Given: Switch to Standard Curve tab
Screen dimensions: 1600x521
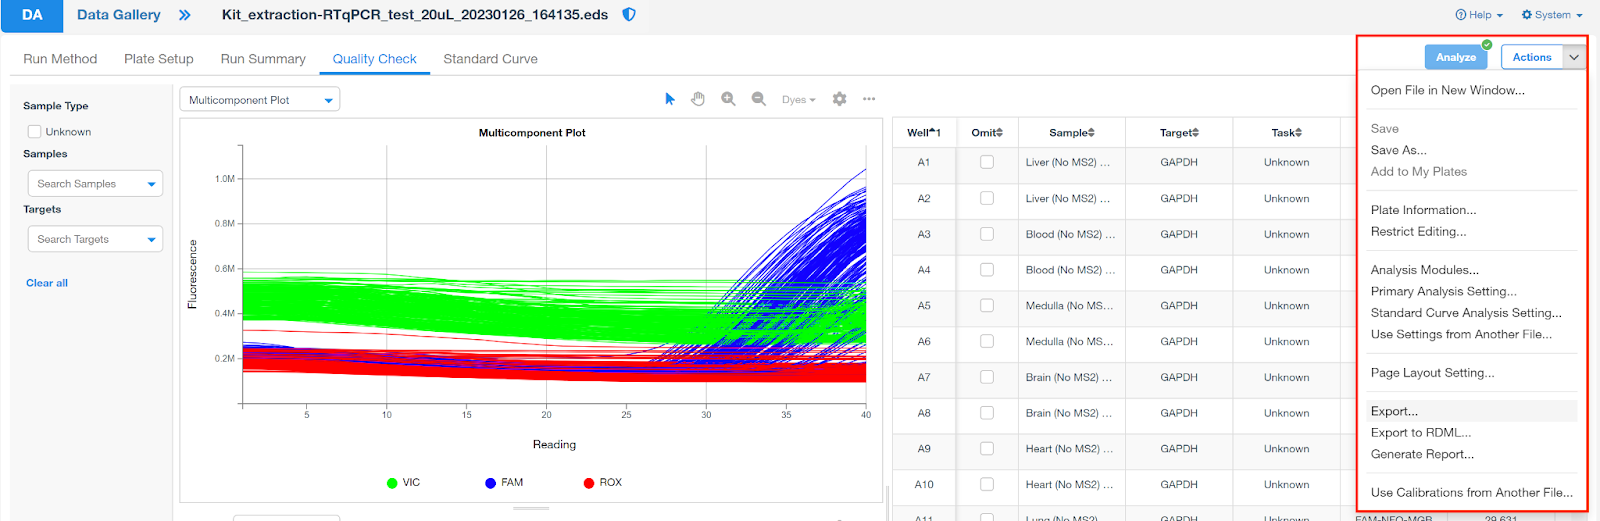Looking at the screenshot, I should [x=490, y=59].
